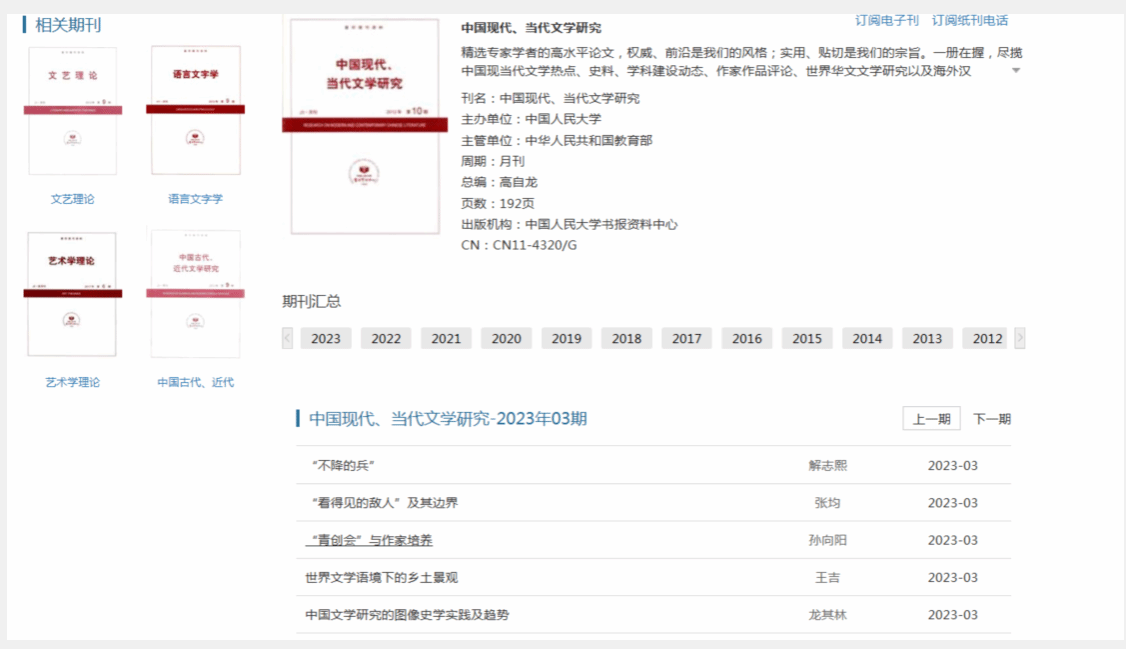1126x649 pixels.
Task: Expand the journal description with the down arrow
Action: 1016,71
